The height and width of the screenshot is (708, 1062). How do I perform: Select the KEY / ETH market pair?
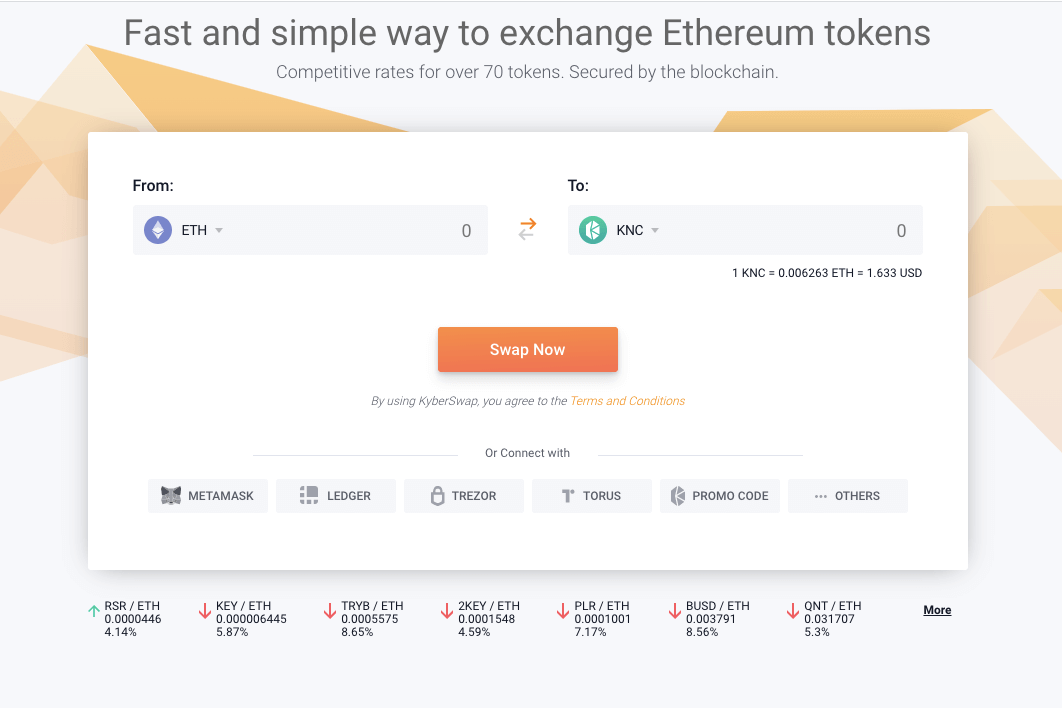[242, 619]
